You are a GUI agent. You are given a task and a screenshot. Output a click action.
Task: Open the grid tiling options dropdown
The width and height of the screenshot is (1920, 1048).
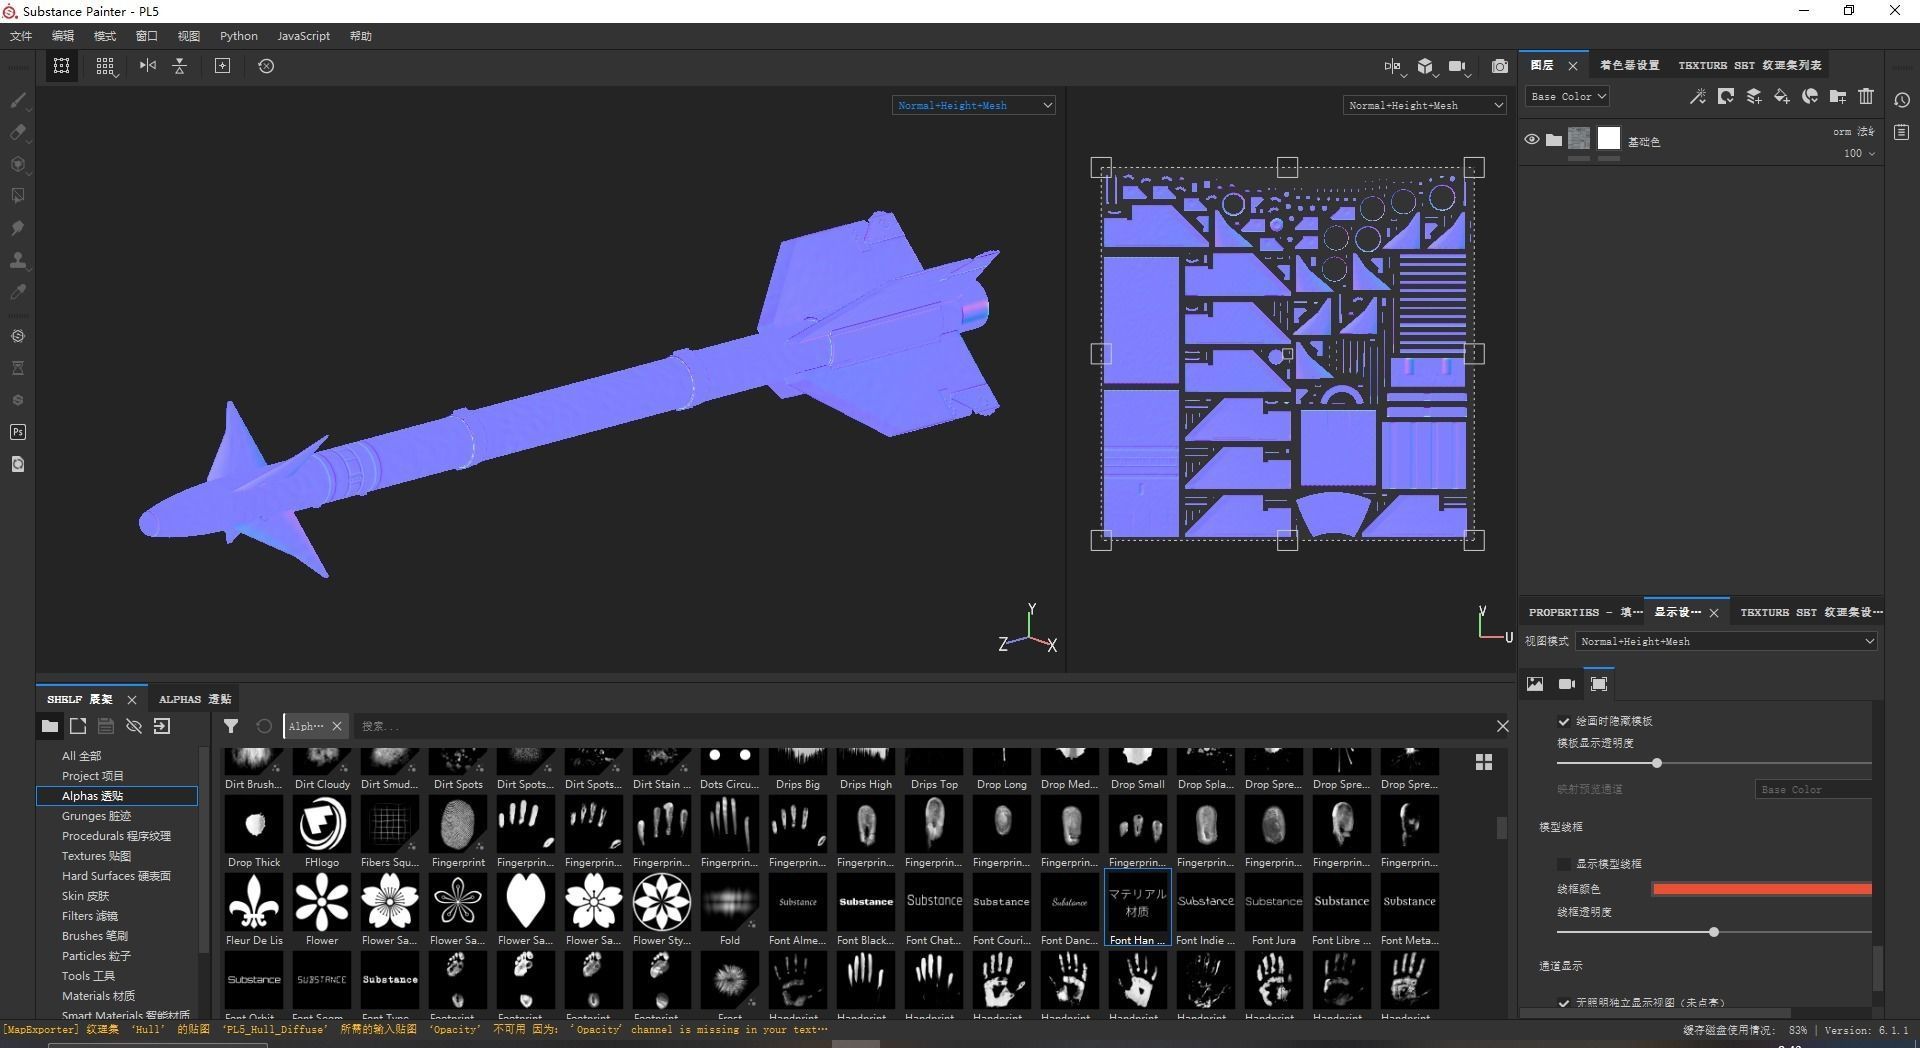coord(105,67)
